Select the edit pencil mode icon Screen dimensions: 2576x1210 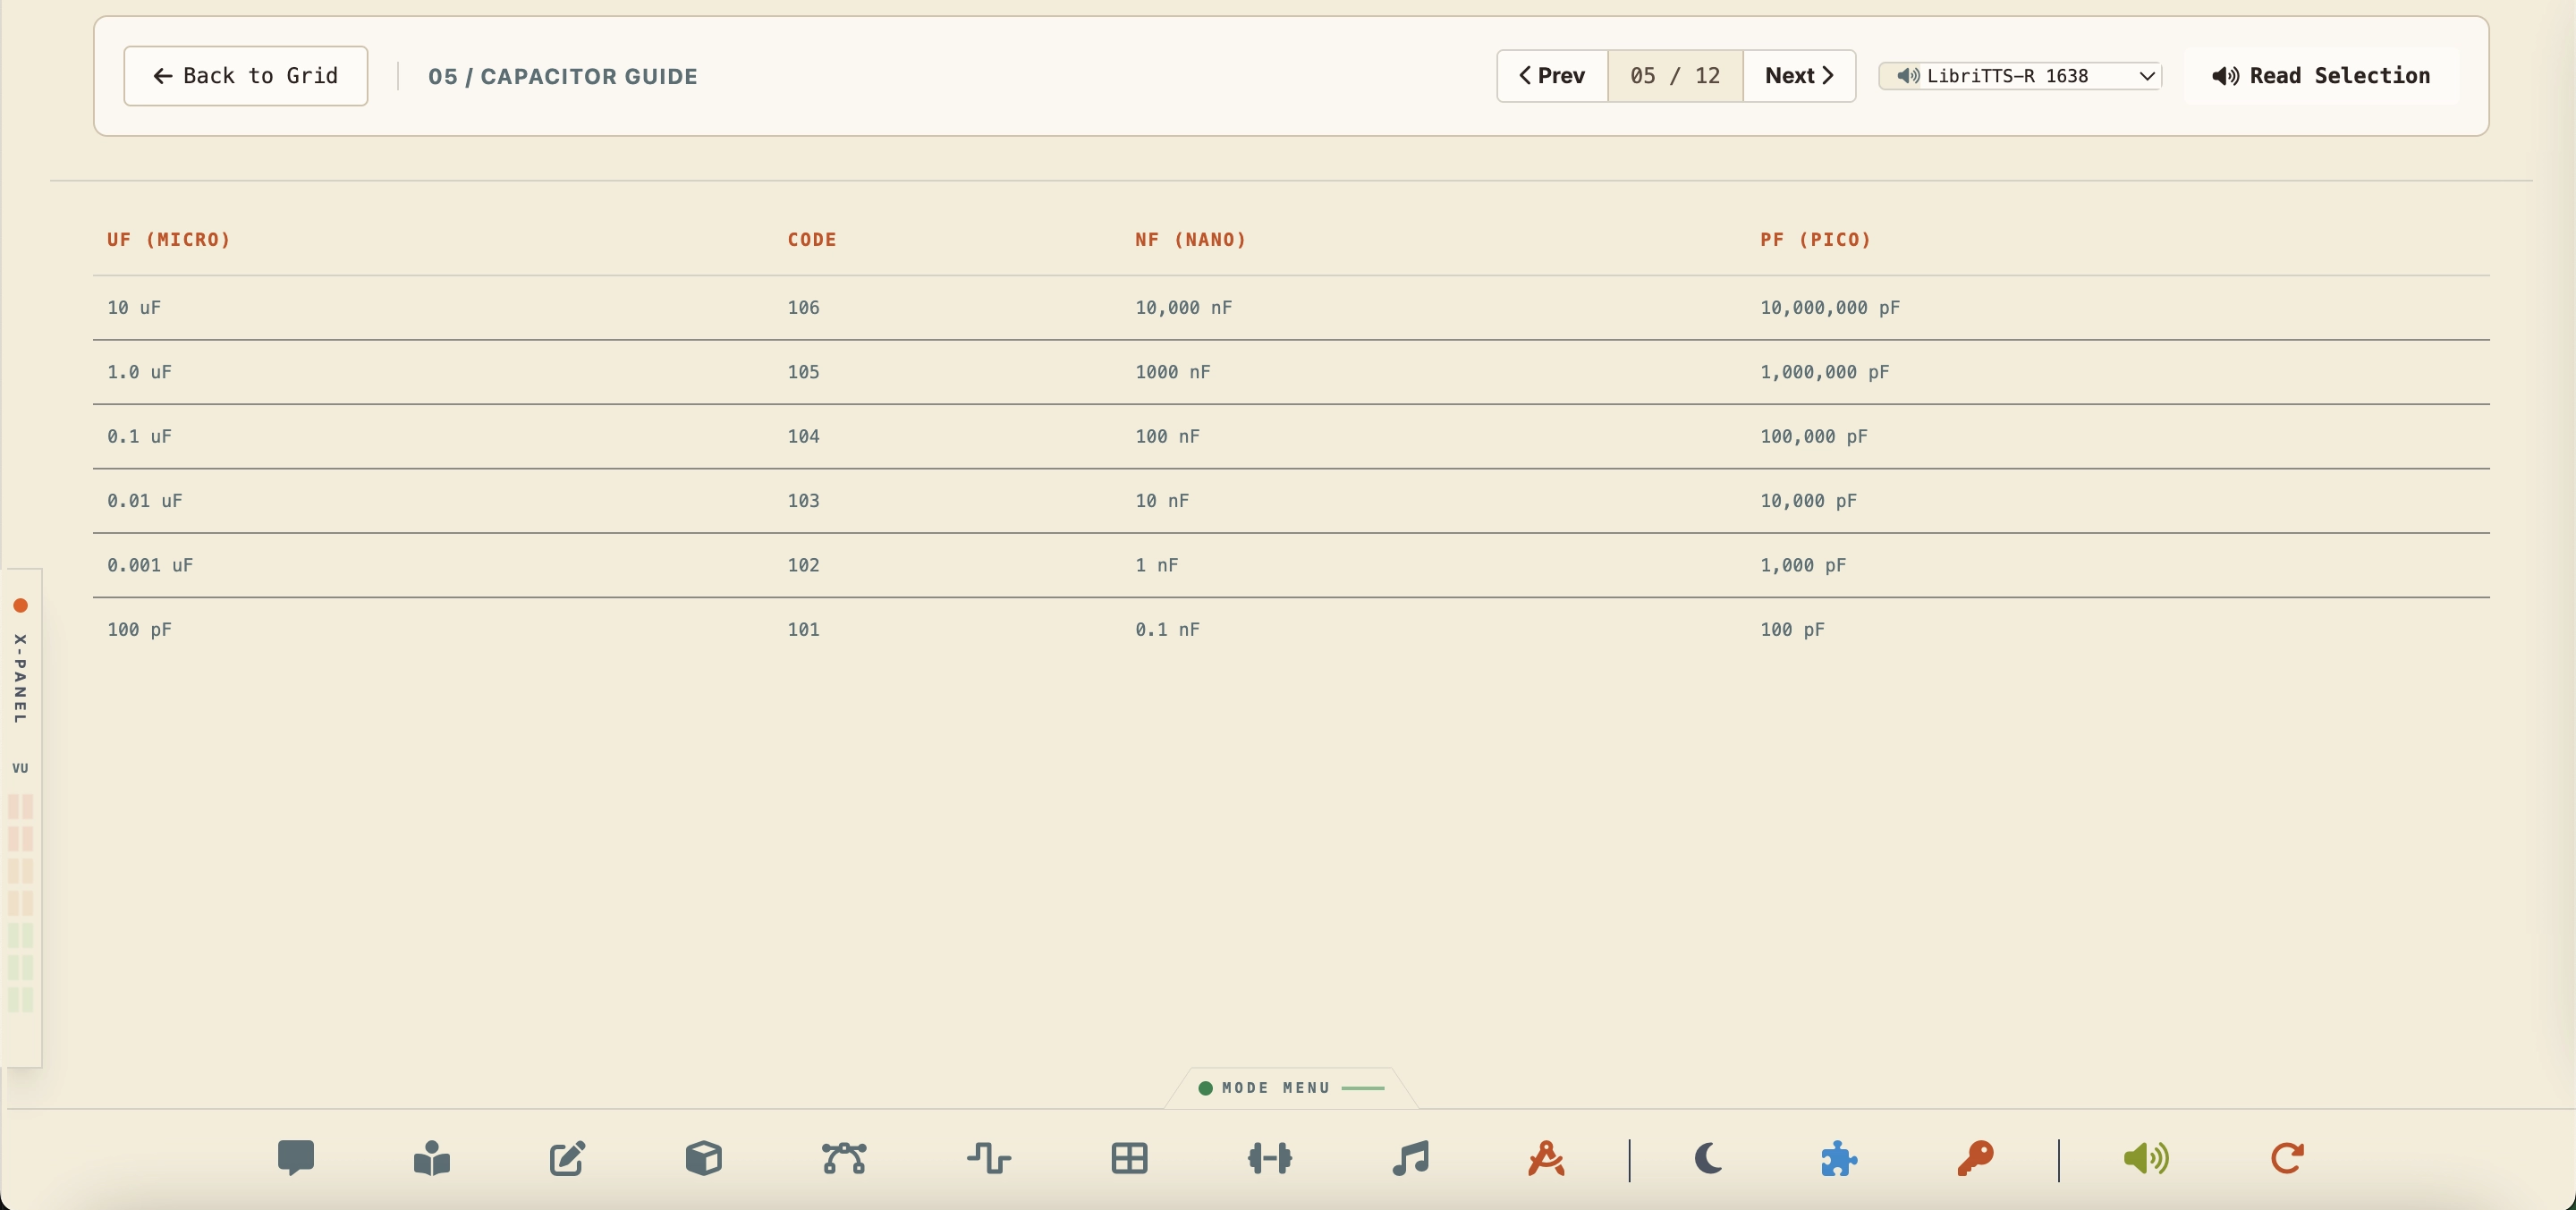[x=567, y=1158]
